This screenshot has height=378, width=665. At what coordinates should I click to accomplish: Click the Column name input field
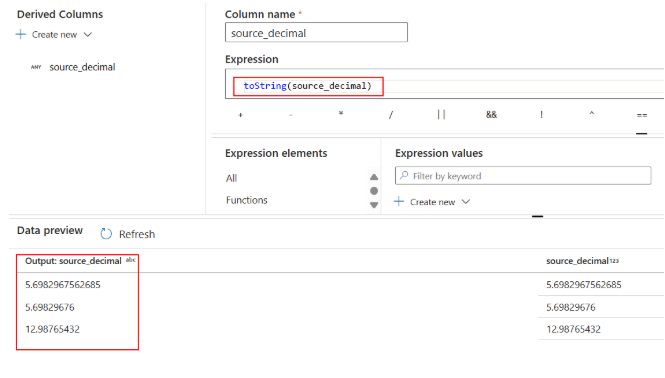316,33
